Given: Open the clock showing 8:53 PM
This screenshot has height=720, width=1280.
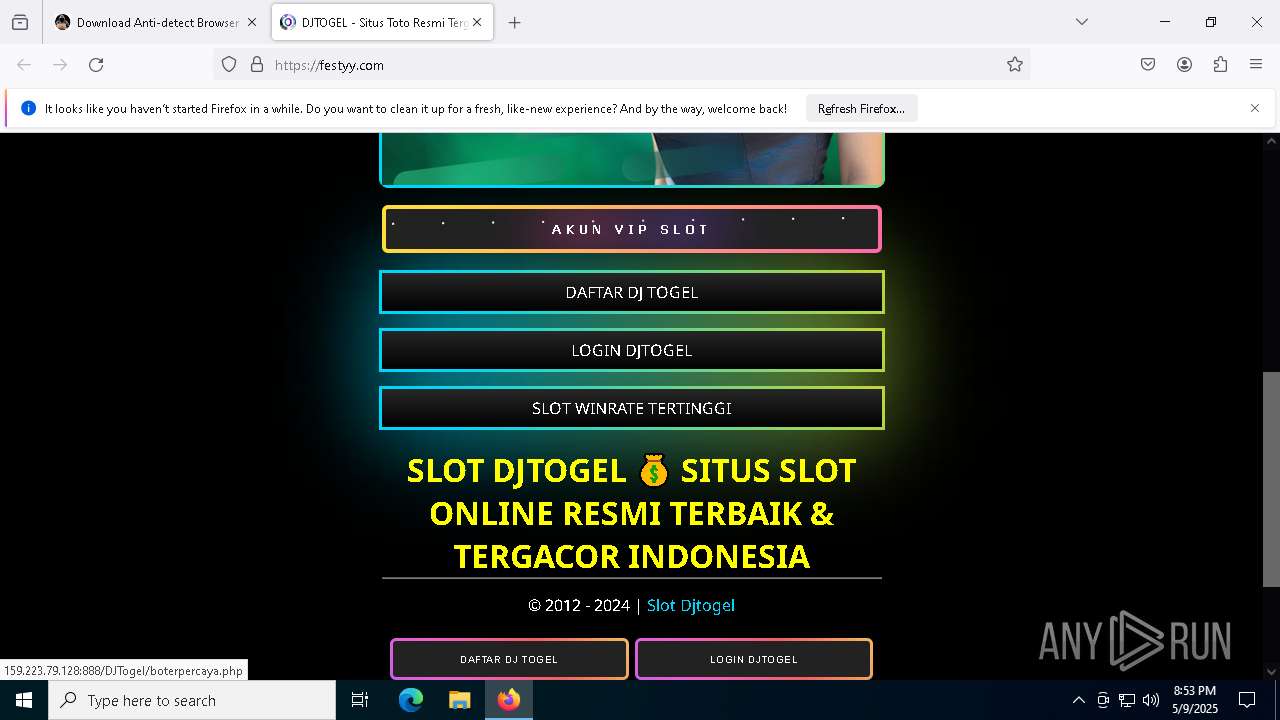Looking at the screenshot, I should 1194,700.
